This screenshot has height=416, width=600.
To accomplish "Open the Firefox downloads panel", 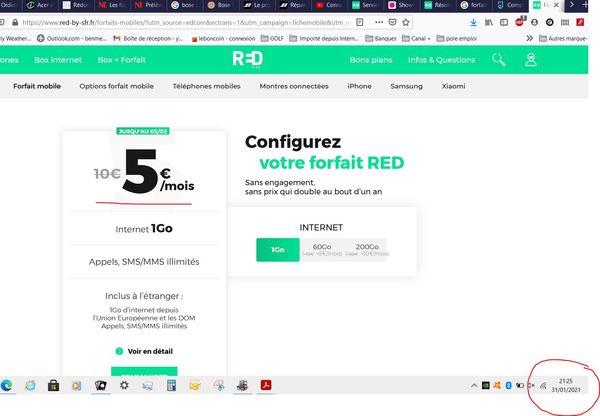I will (x=473, y=23).
